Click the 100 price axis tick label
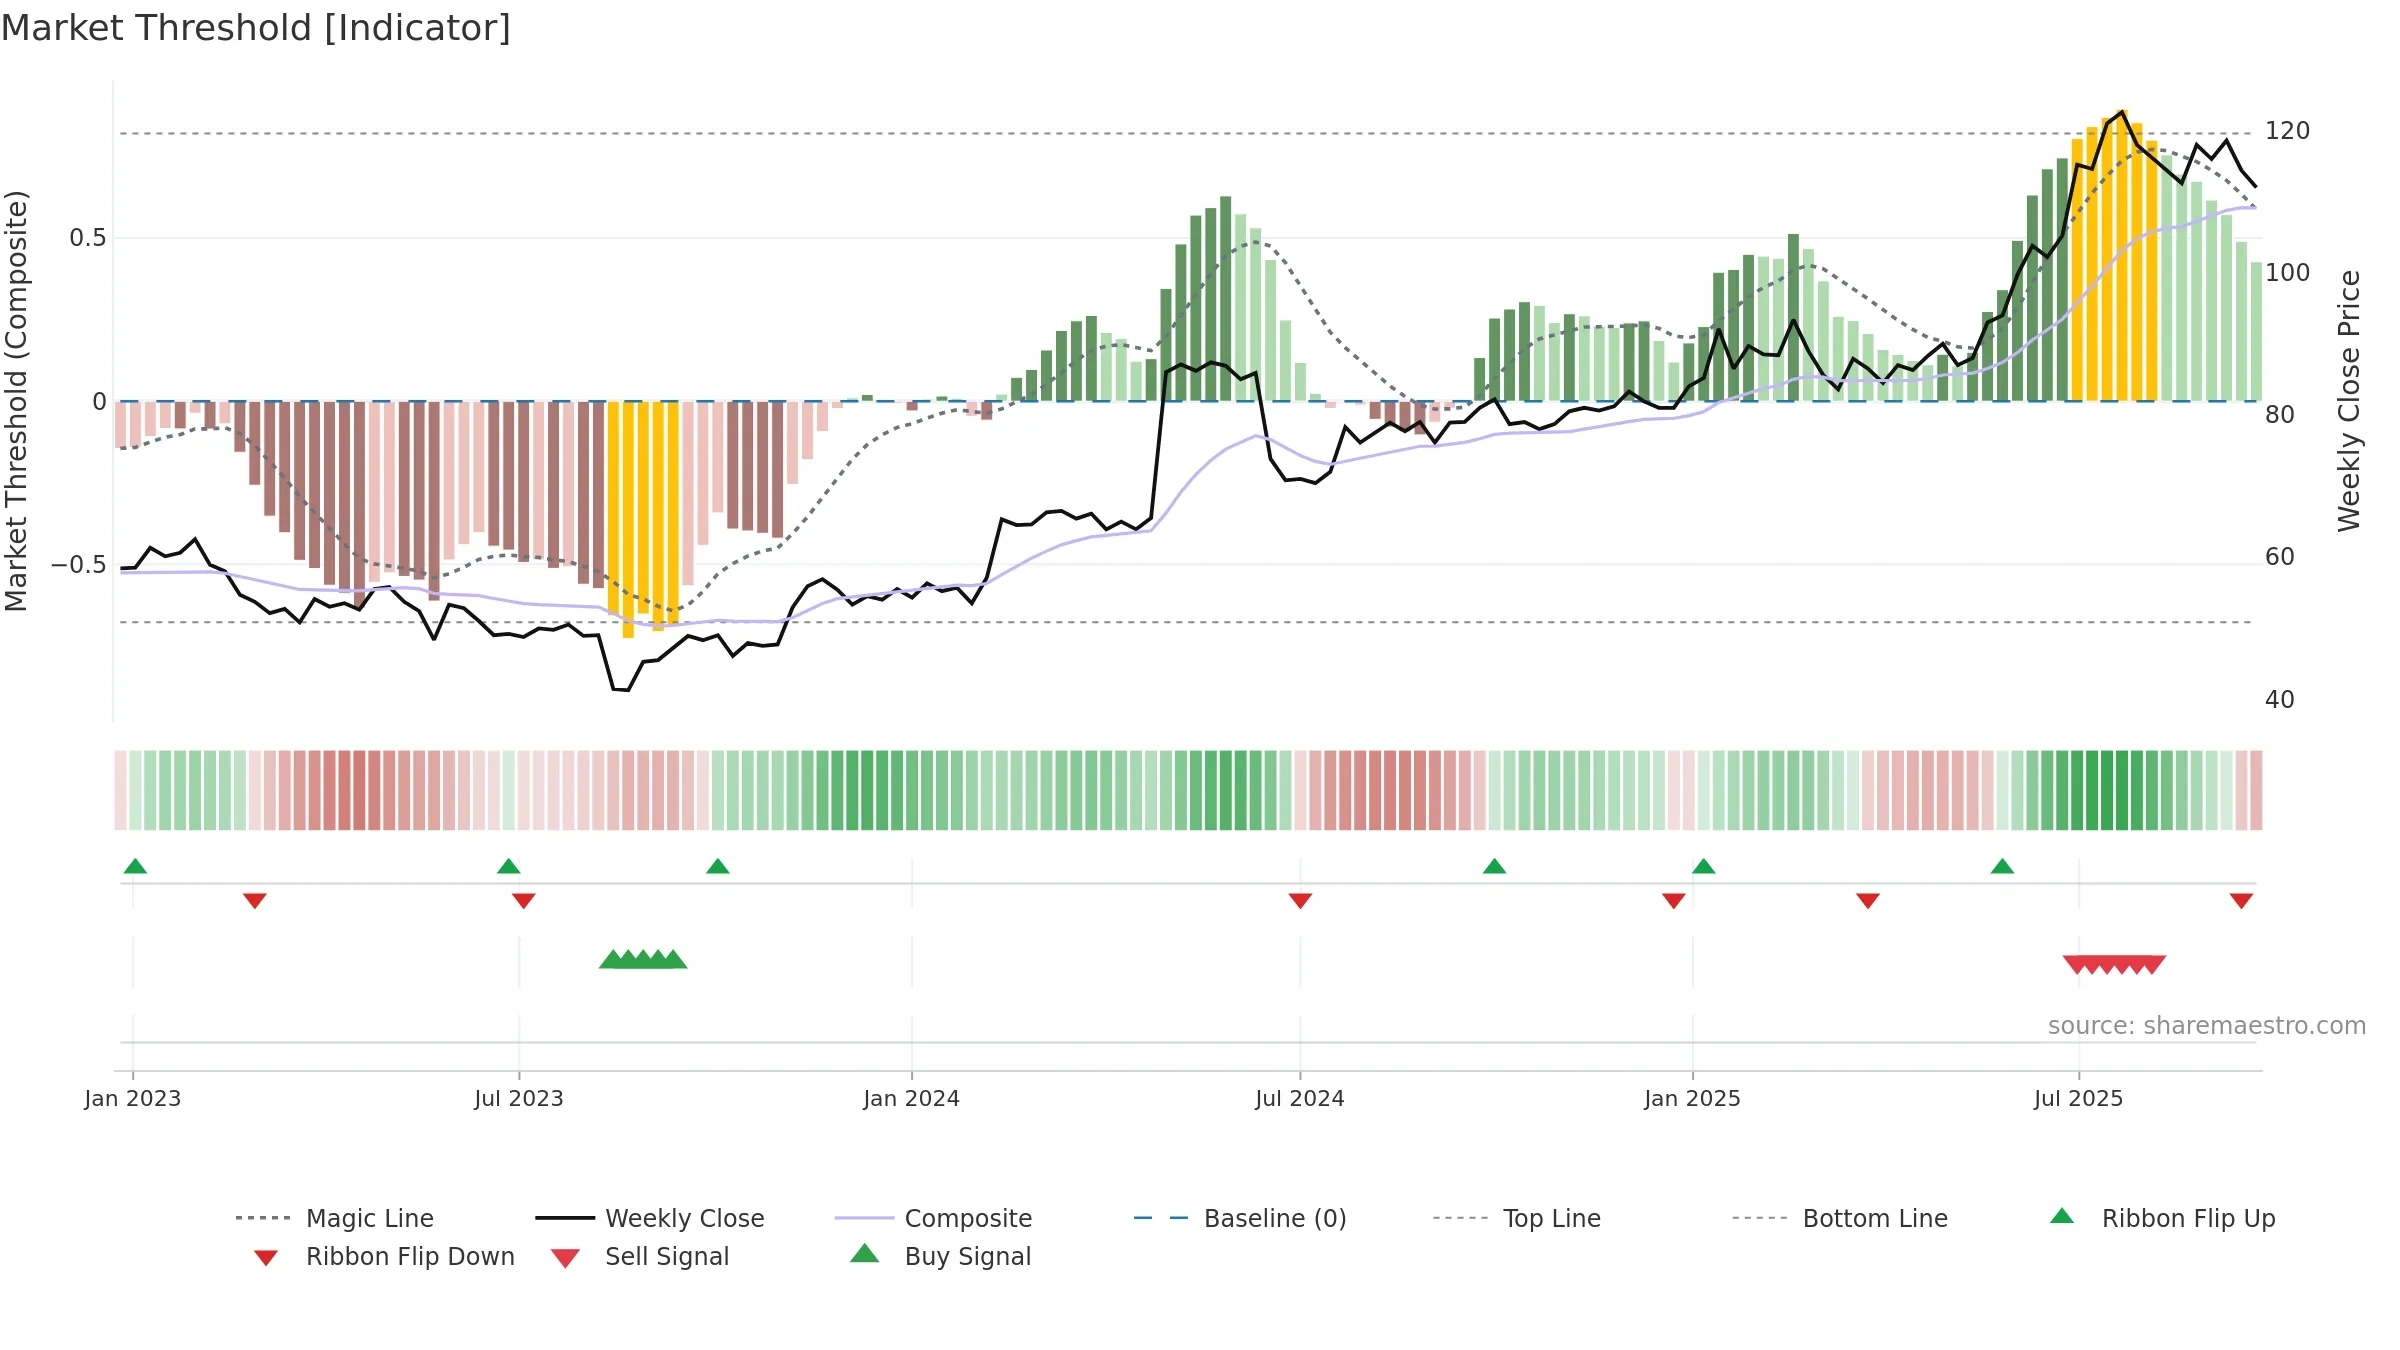 click(2287, 273)
